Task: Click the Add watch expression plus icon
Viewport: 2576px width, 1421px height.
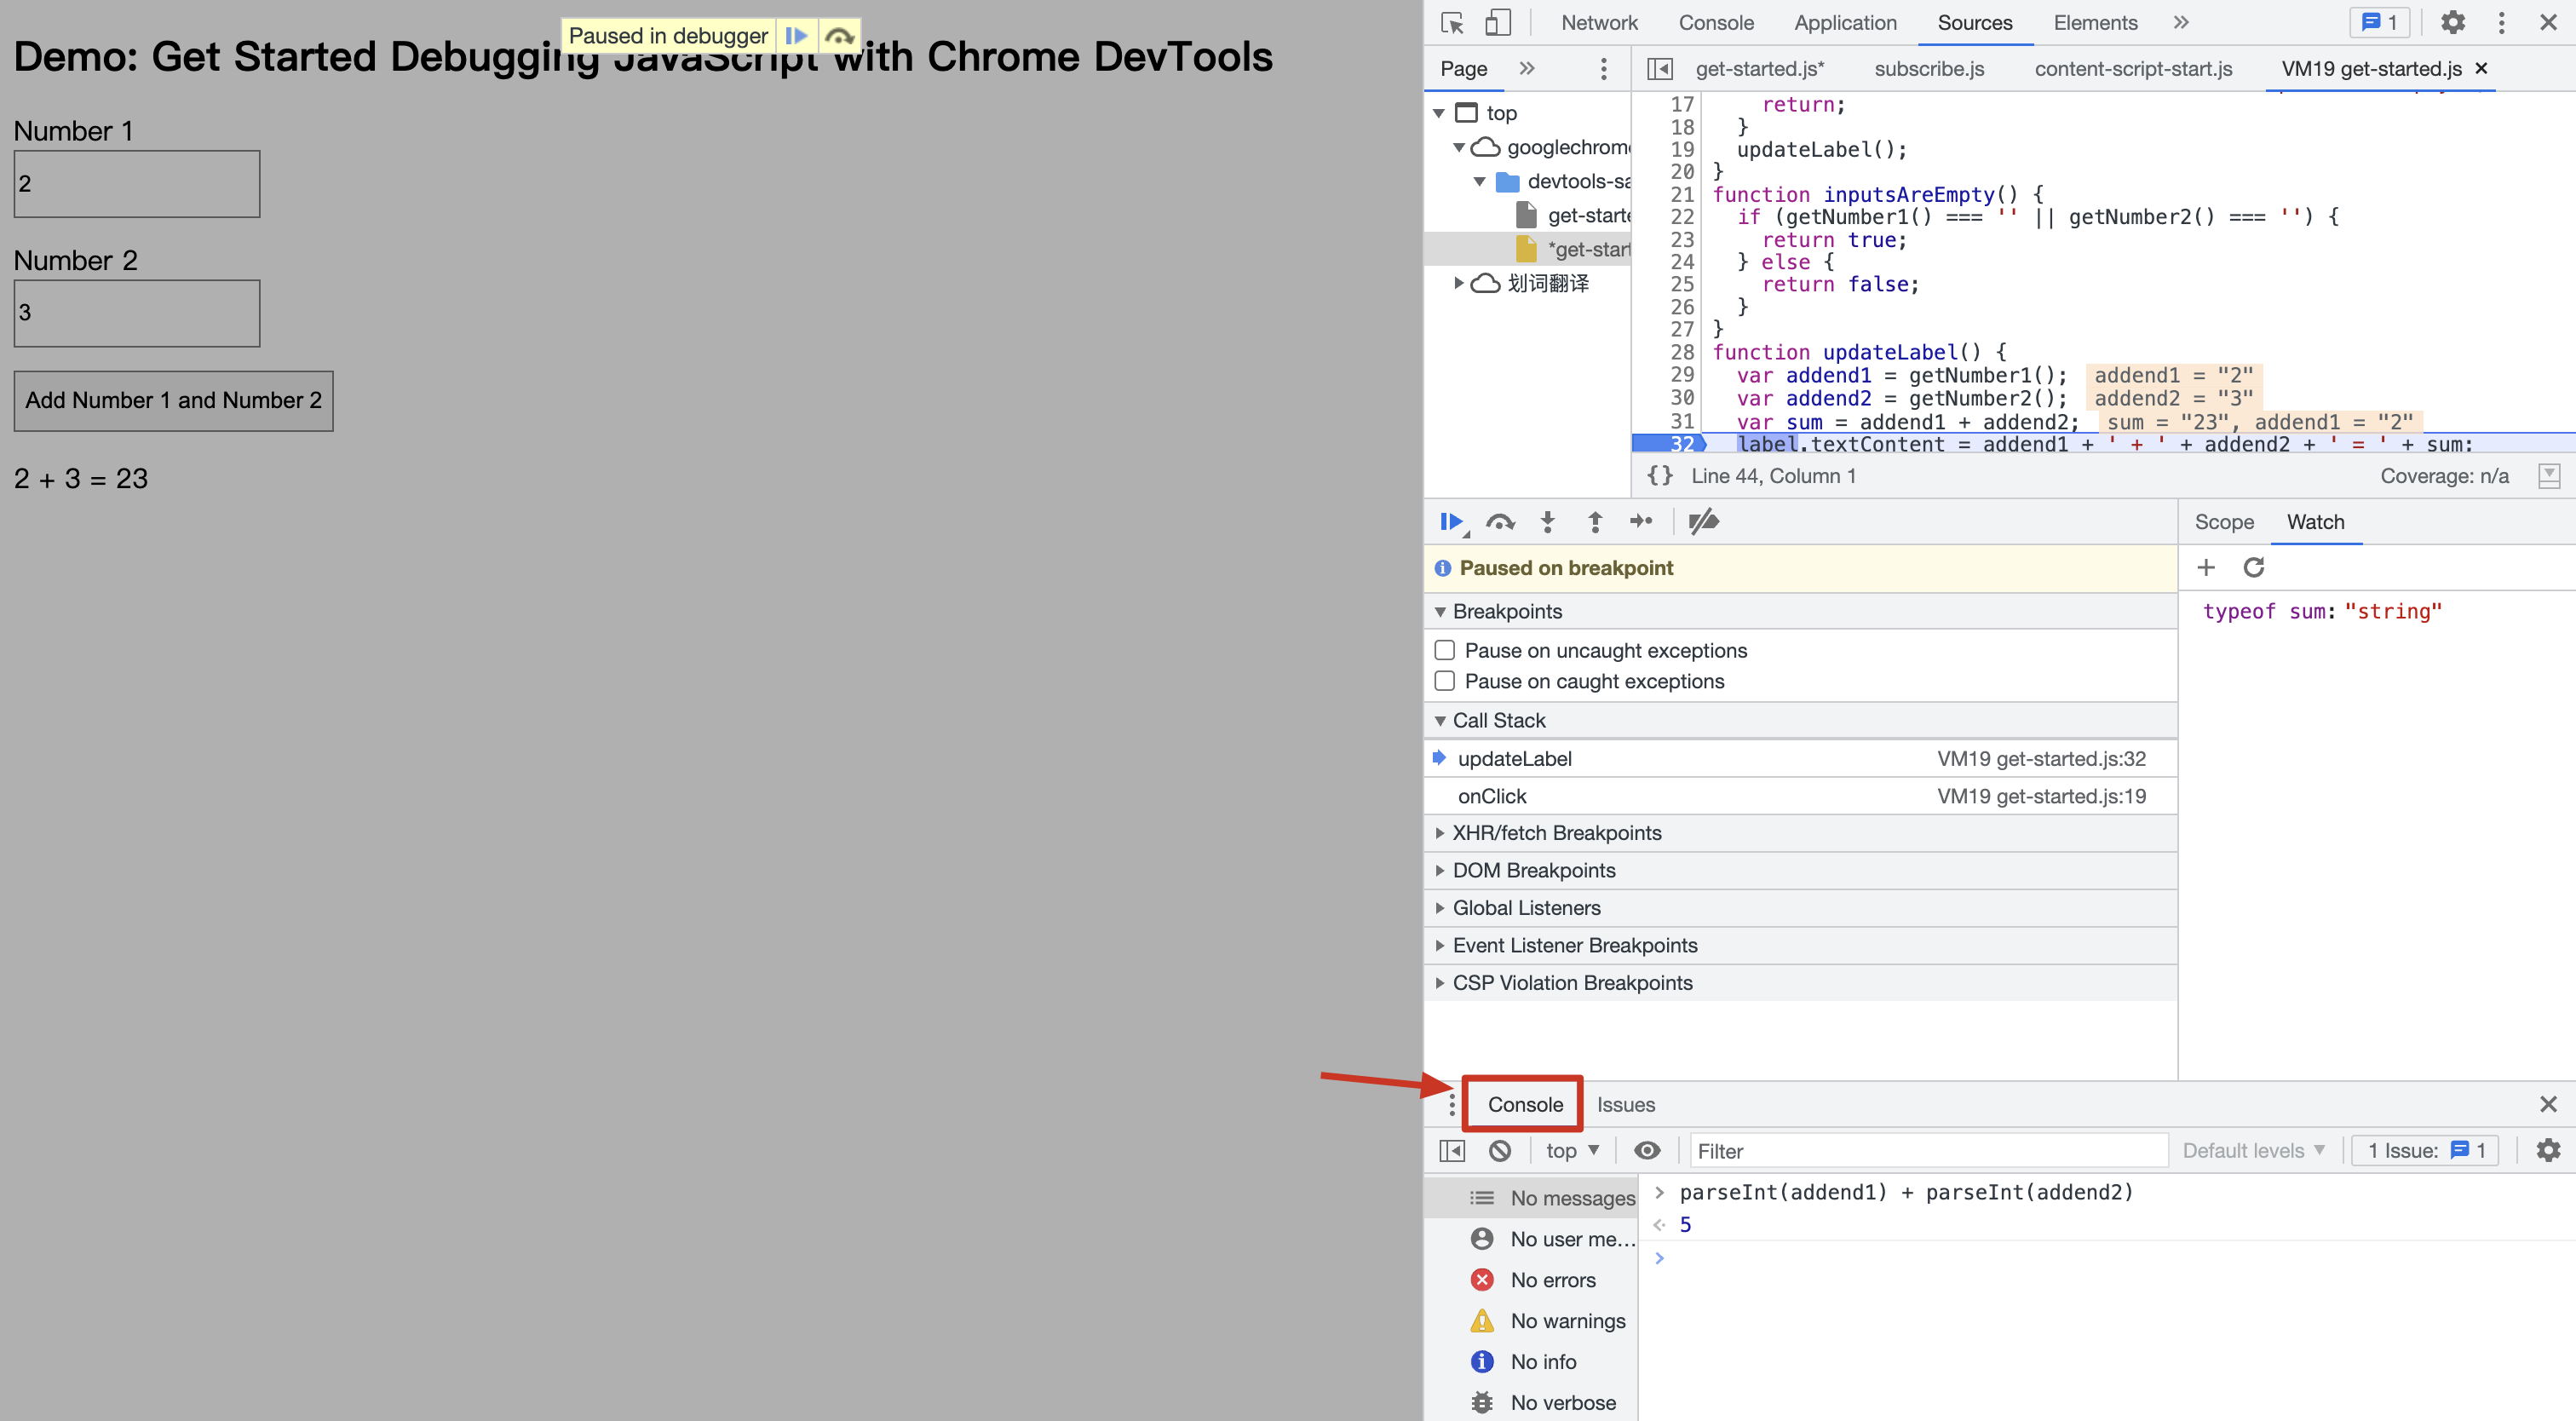Action: pos(2206,568)
